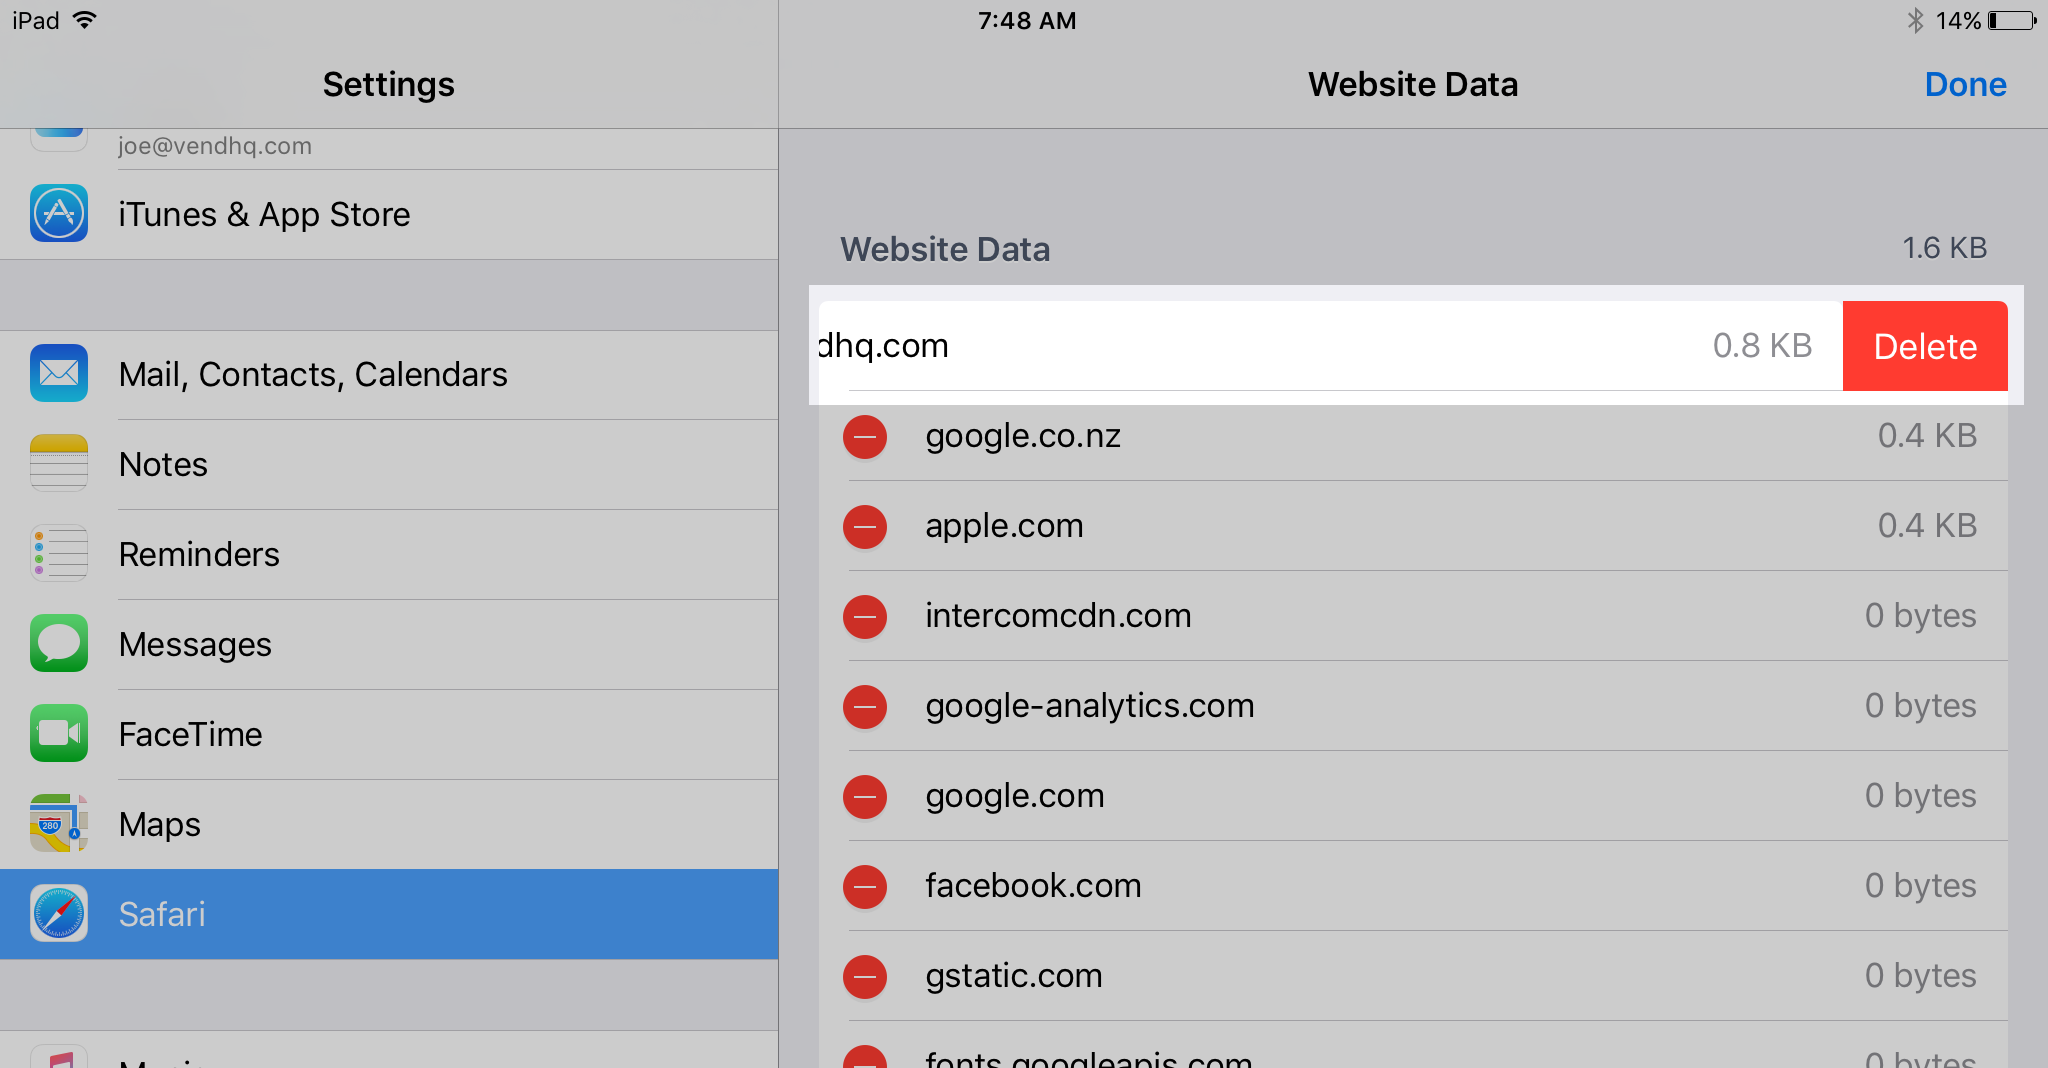The image size is (2048, 1068).
Task: Tap the 0.4 KB size for apple.com
Action: coord(1927,525)
